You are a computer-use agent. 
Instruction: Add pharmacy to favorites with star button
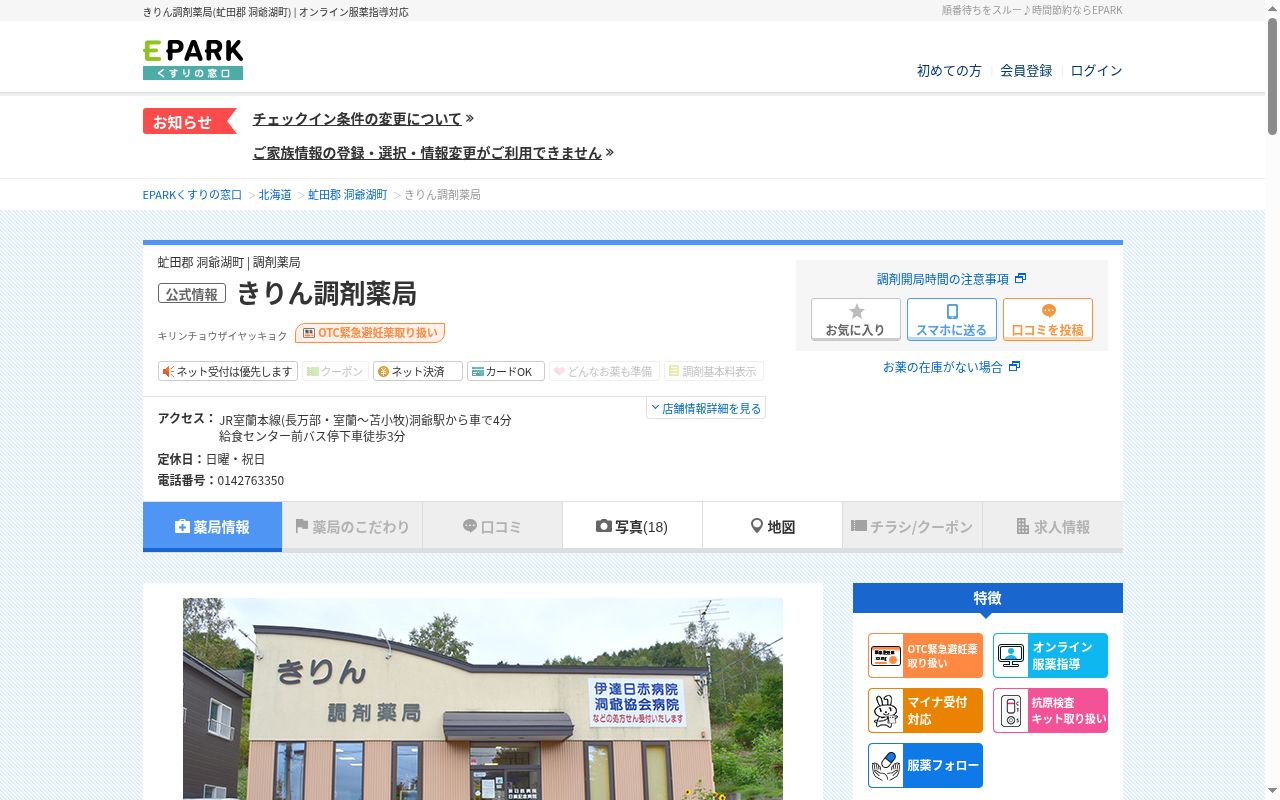coord(856,320)
